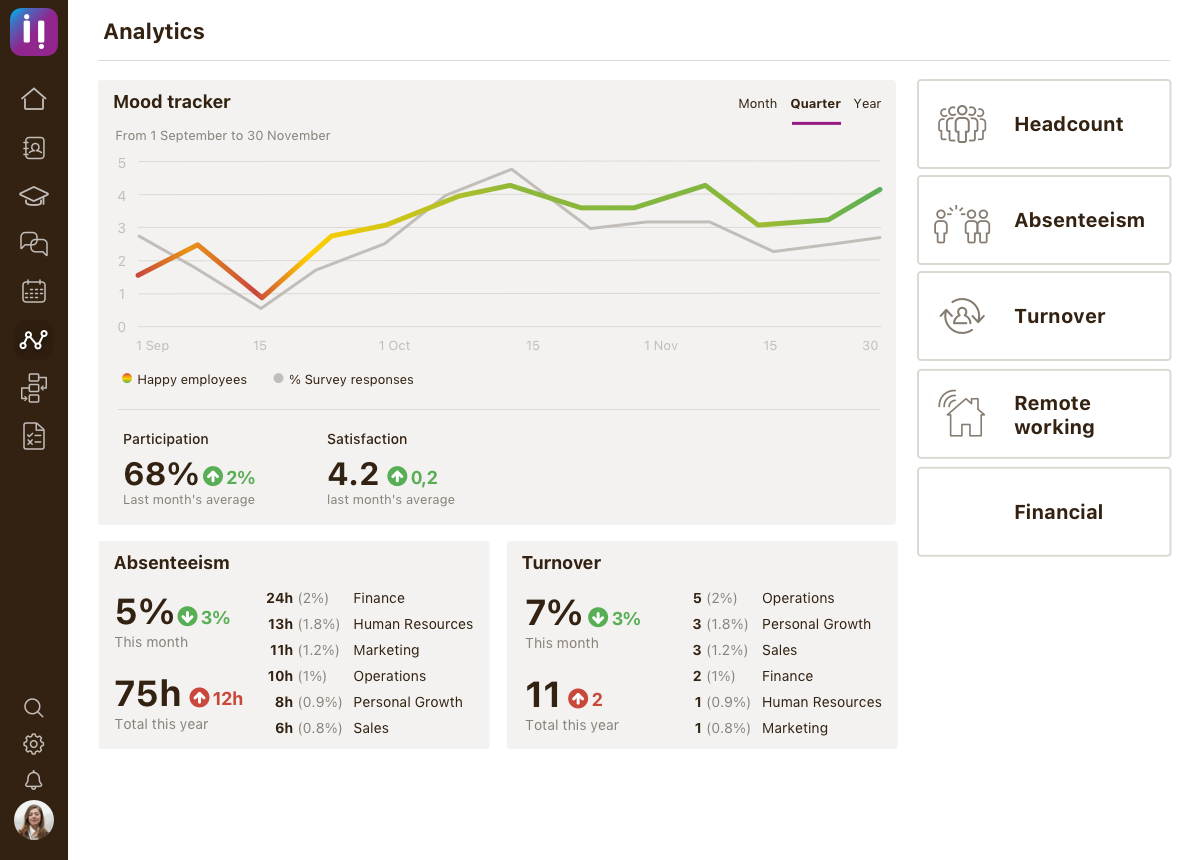Click the Sales 6h absenteeism row
Viewport: 1200px width, 860px height.
click(x=370, y=728)
